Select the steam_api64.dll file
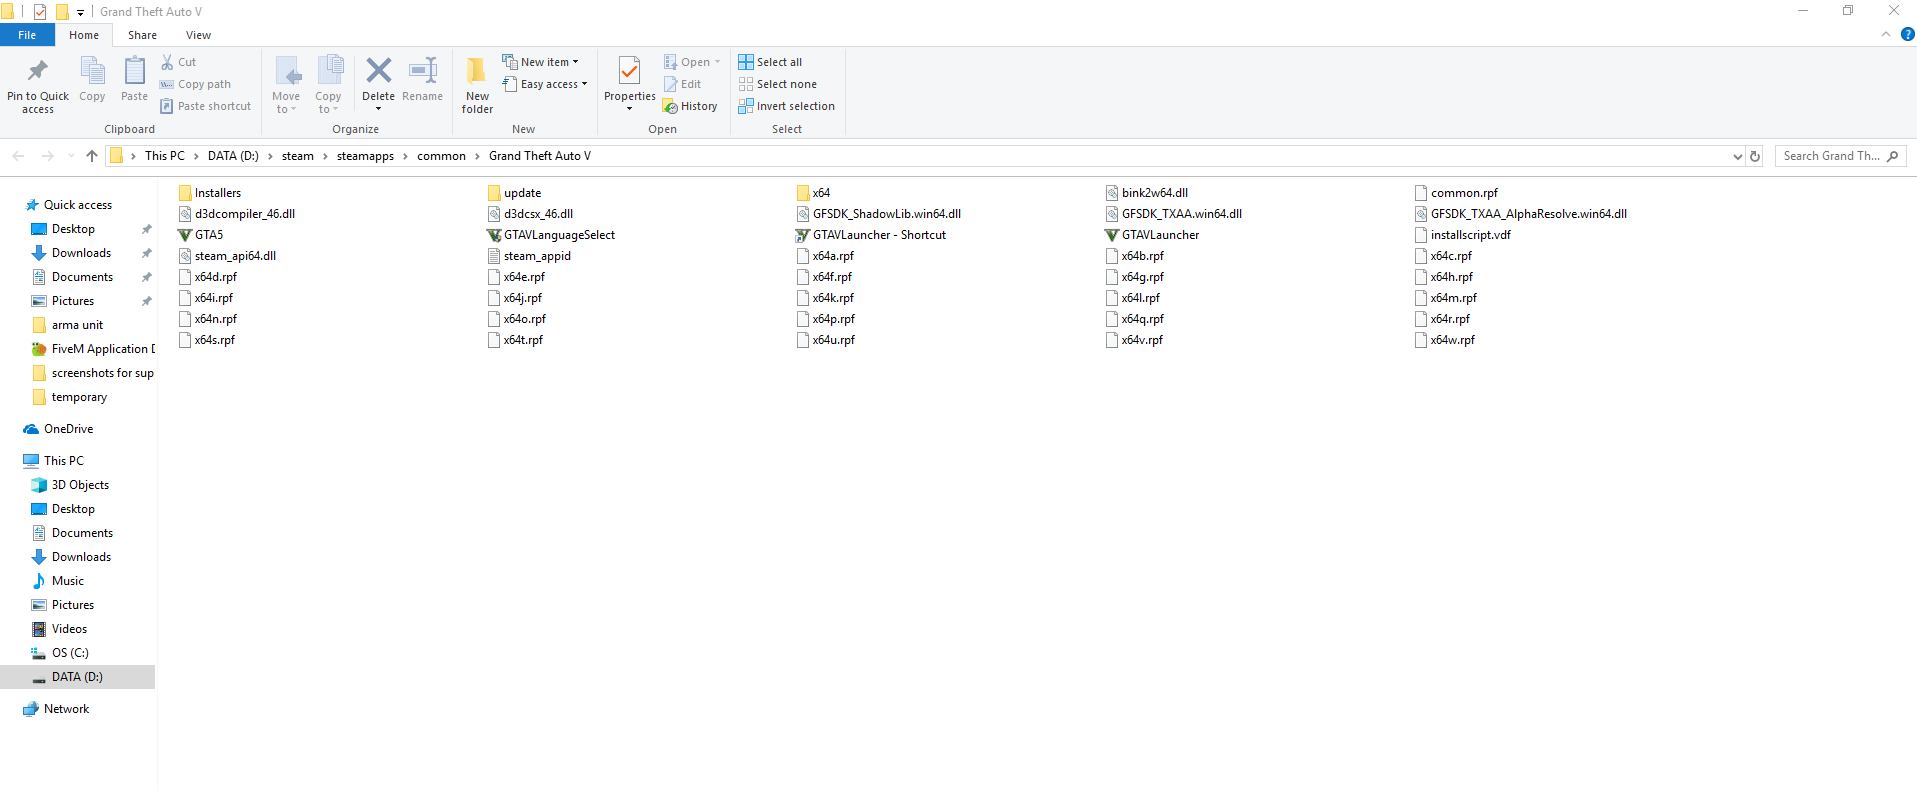The height and width of the screenshot is (791, 1917). coord(227,256)
